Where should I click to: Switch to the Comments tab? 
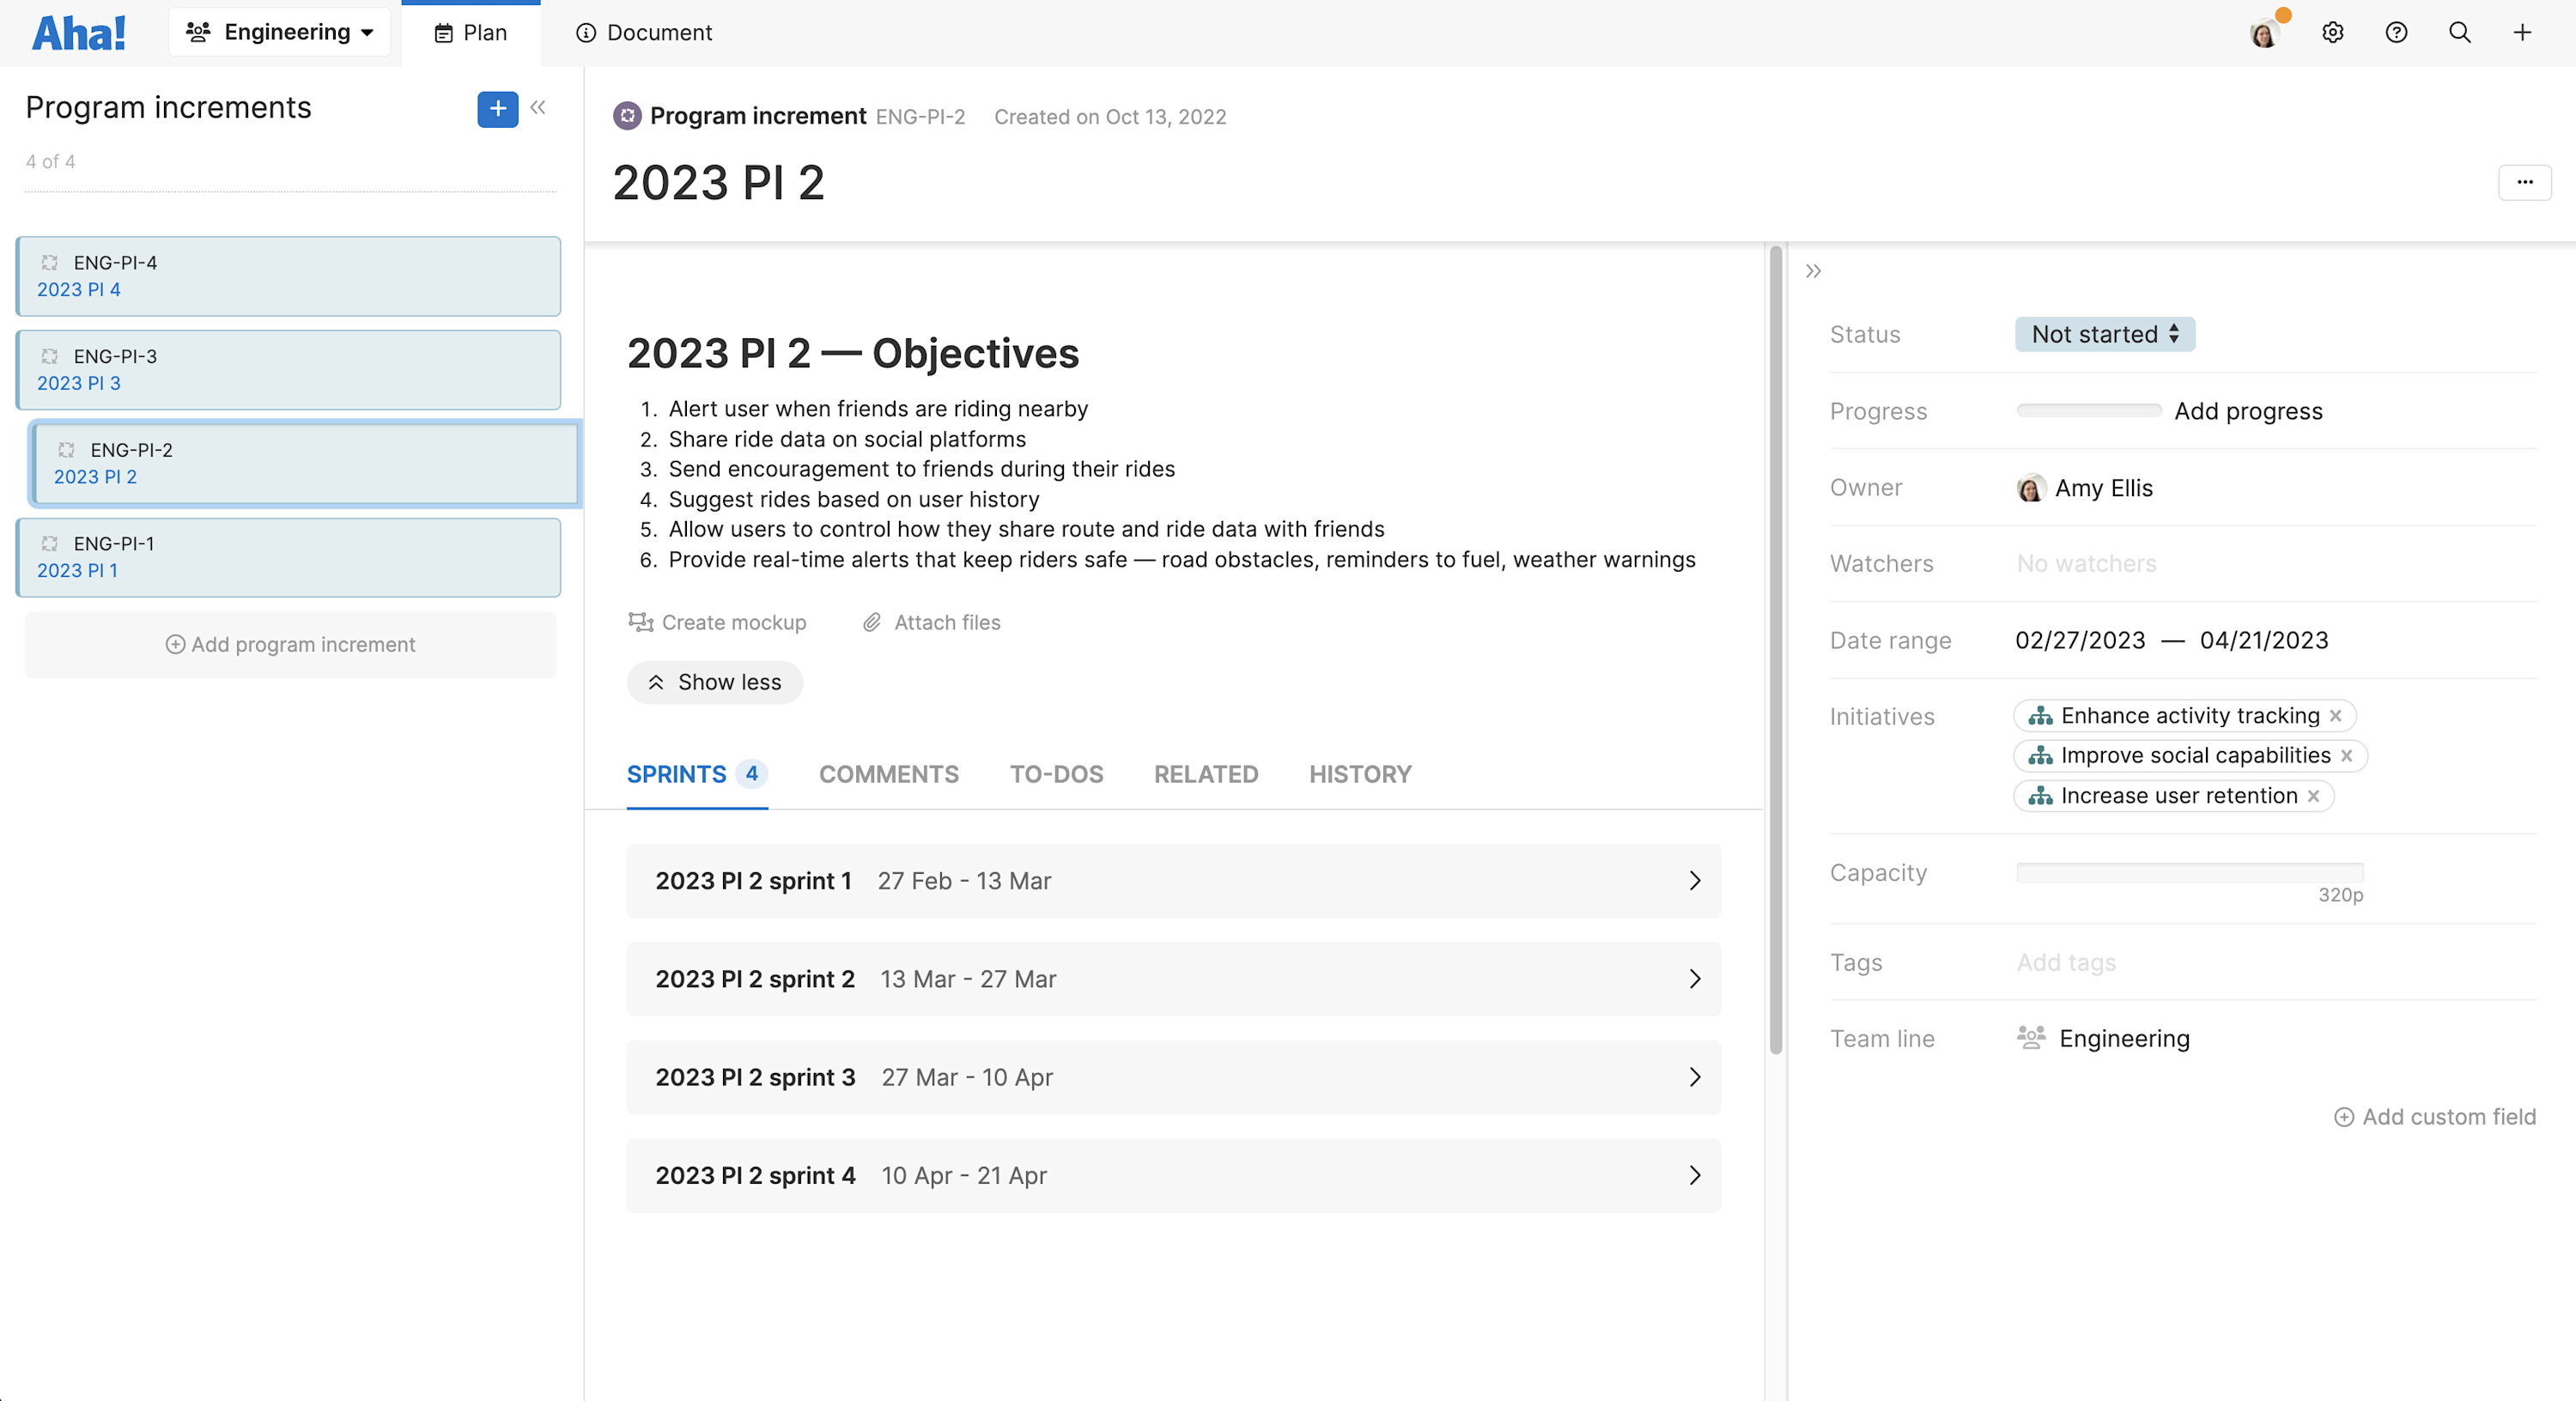pos(888,774)
